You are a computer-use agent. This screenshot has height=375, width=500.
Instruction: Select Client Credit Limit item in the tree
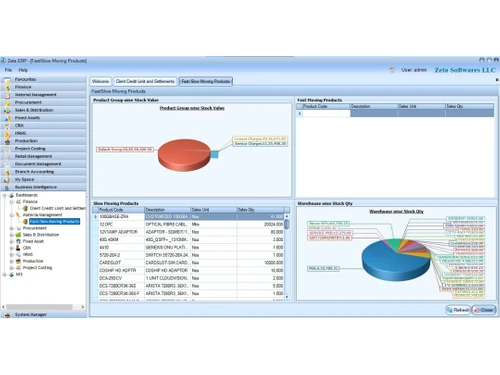tap(57, 208)
